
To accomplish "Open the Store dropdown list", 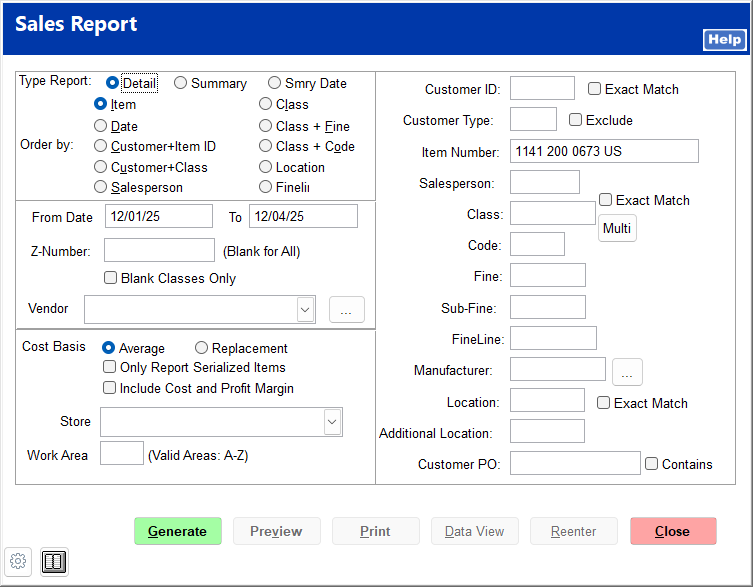I will [332, 422].
